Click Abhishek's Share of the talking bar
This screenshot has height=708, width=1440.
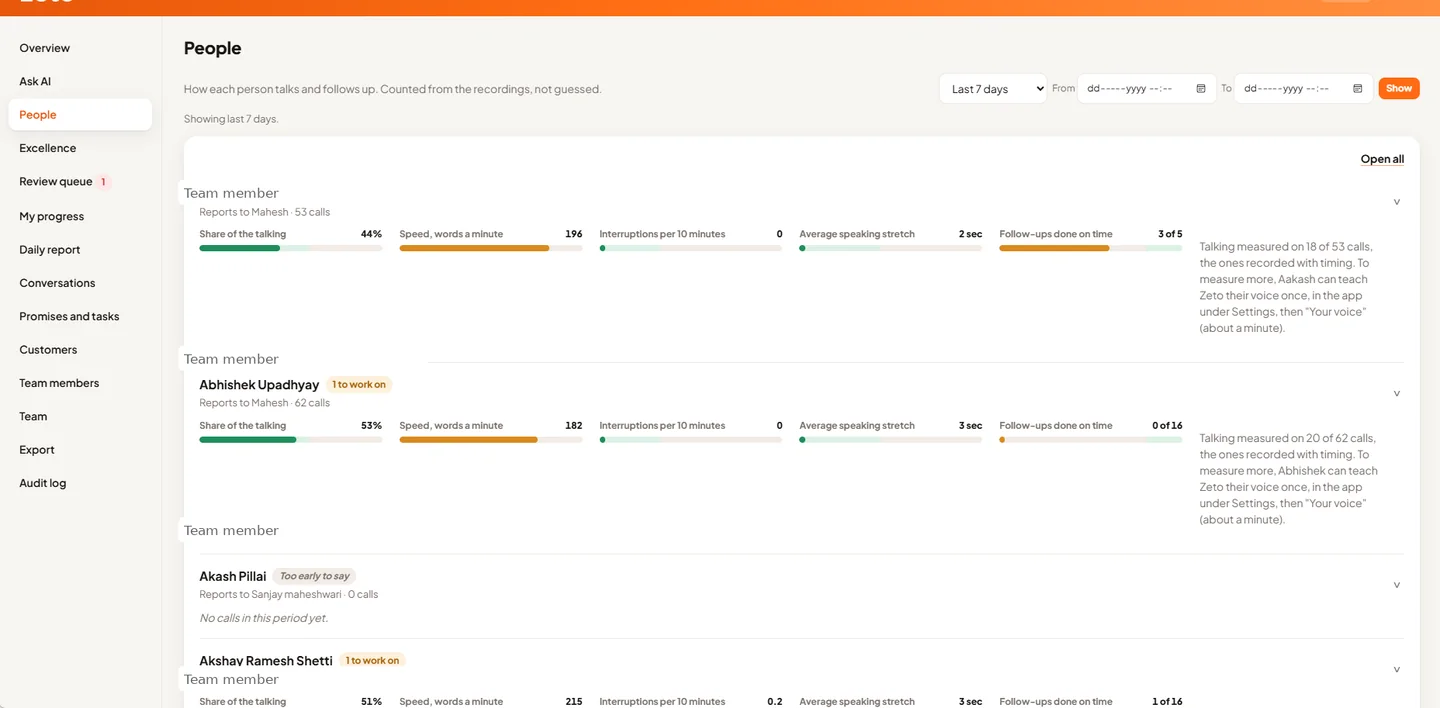[291, 439]
